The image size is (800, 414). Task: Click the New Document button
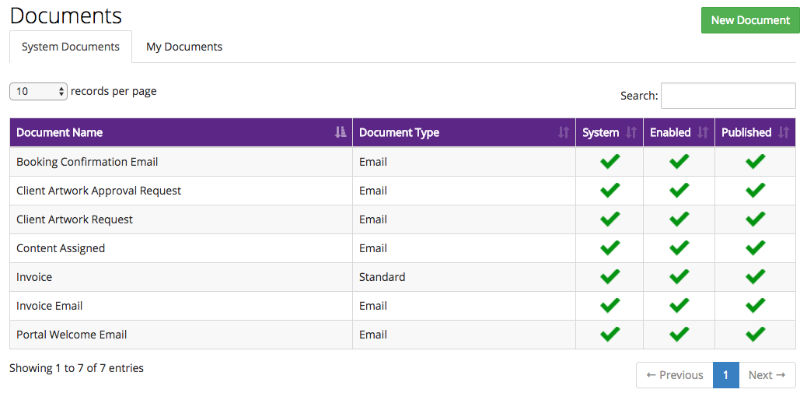tap(749, 20)
